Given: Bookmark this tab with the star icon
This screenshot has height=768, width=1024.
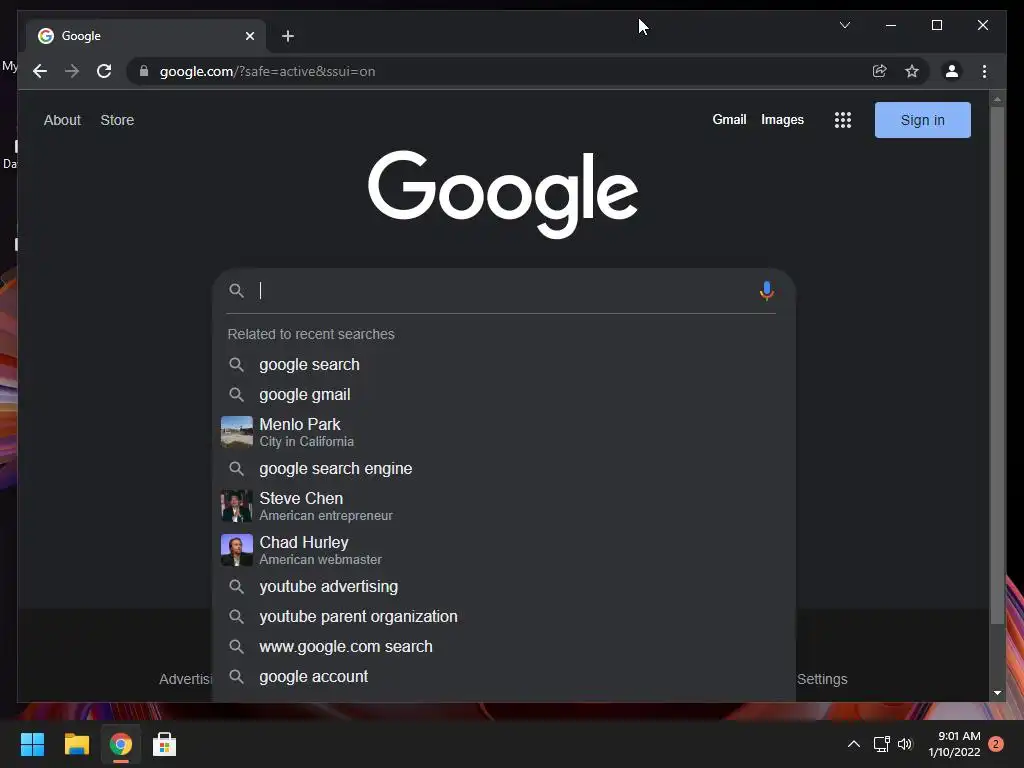Looking at the screenshot, I should (912, 71).
